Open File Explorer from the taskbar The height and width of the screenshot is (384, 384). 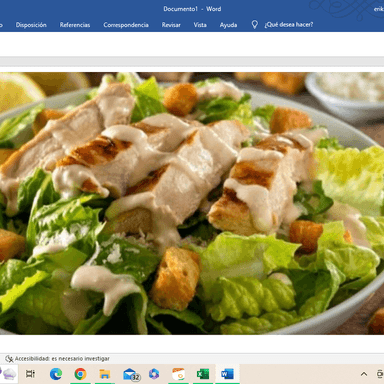tap(104, 374)
